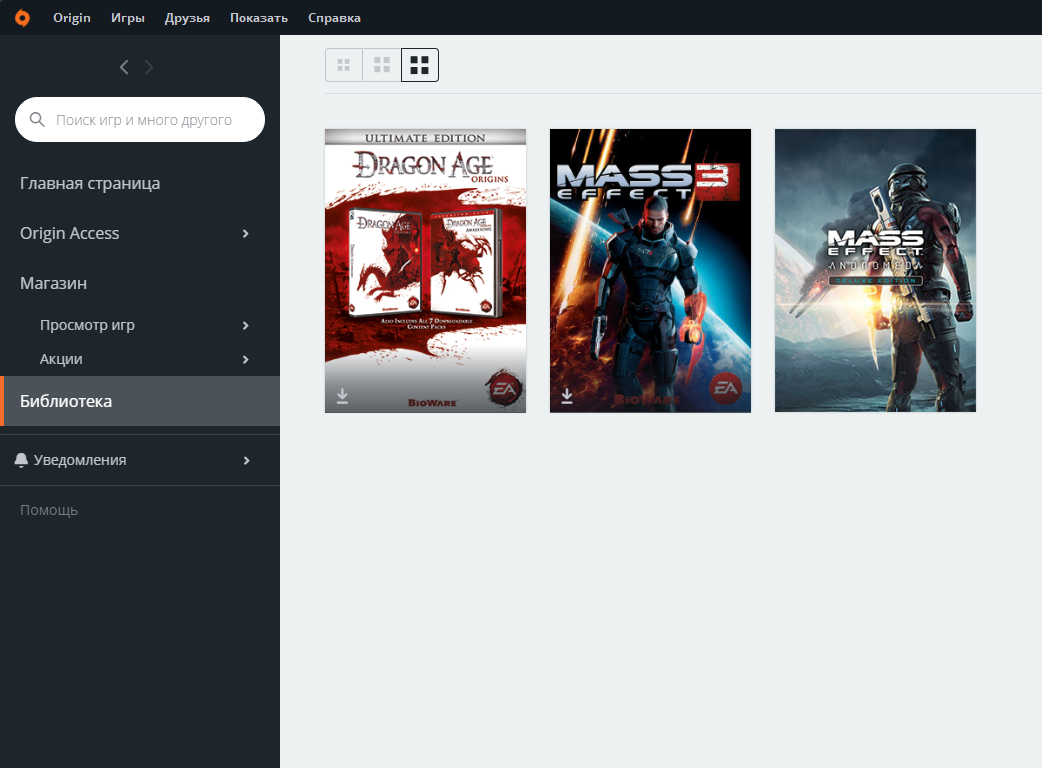
Task: Go back with the left arrow
Action: (124, 67)
